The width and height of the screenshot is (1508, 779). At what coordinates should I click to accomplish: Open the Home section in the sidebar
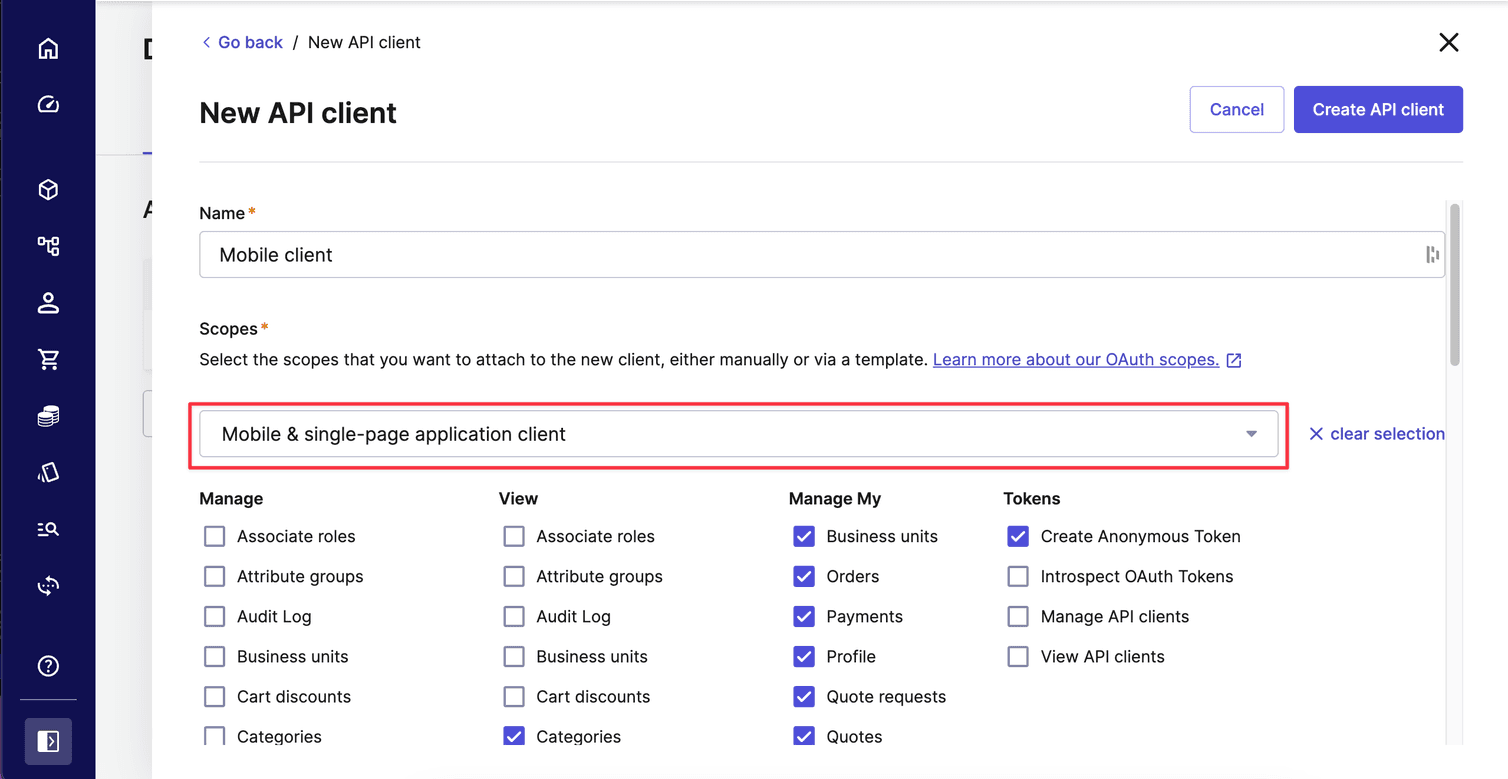[48, 47]
